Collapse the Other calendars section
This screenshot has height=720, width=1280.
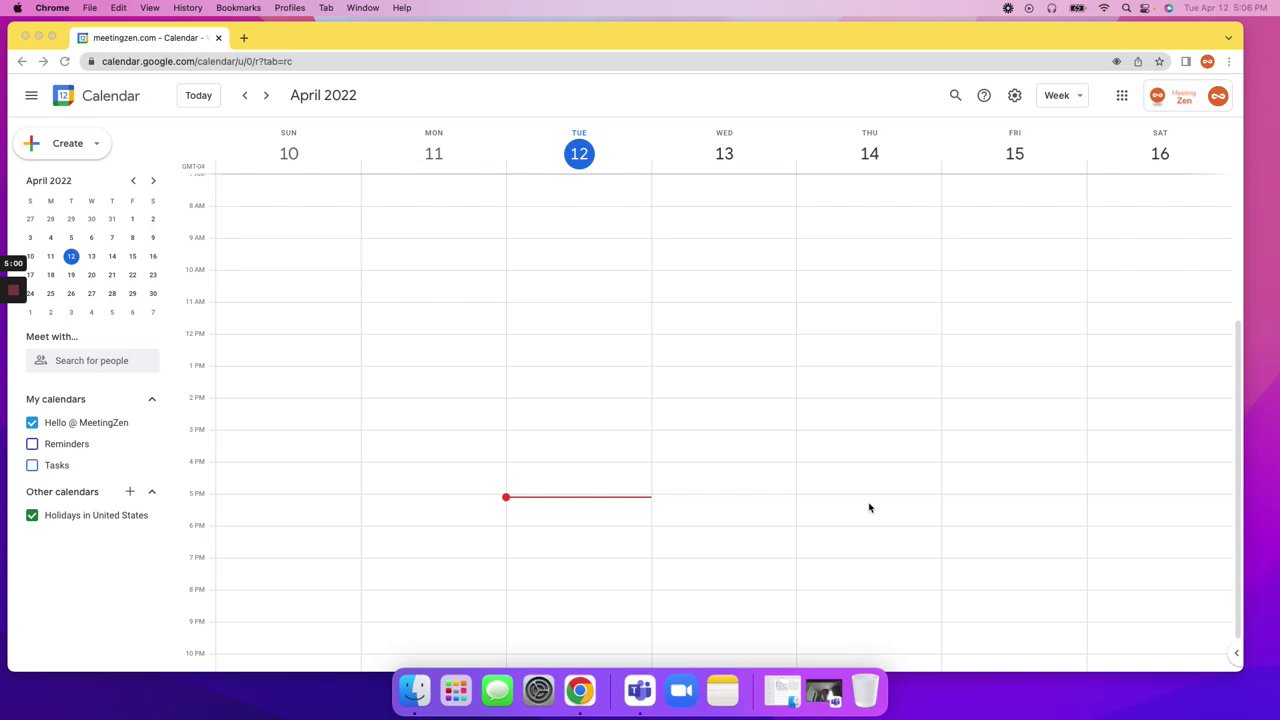click(x=152, y=492)
